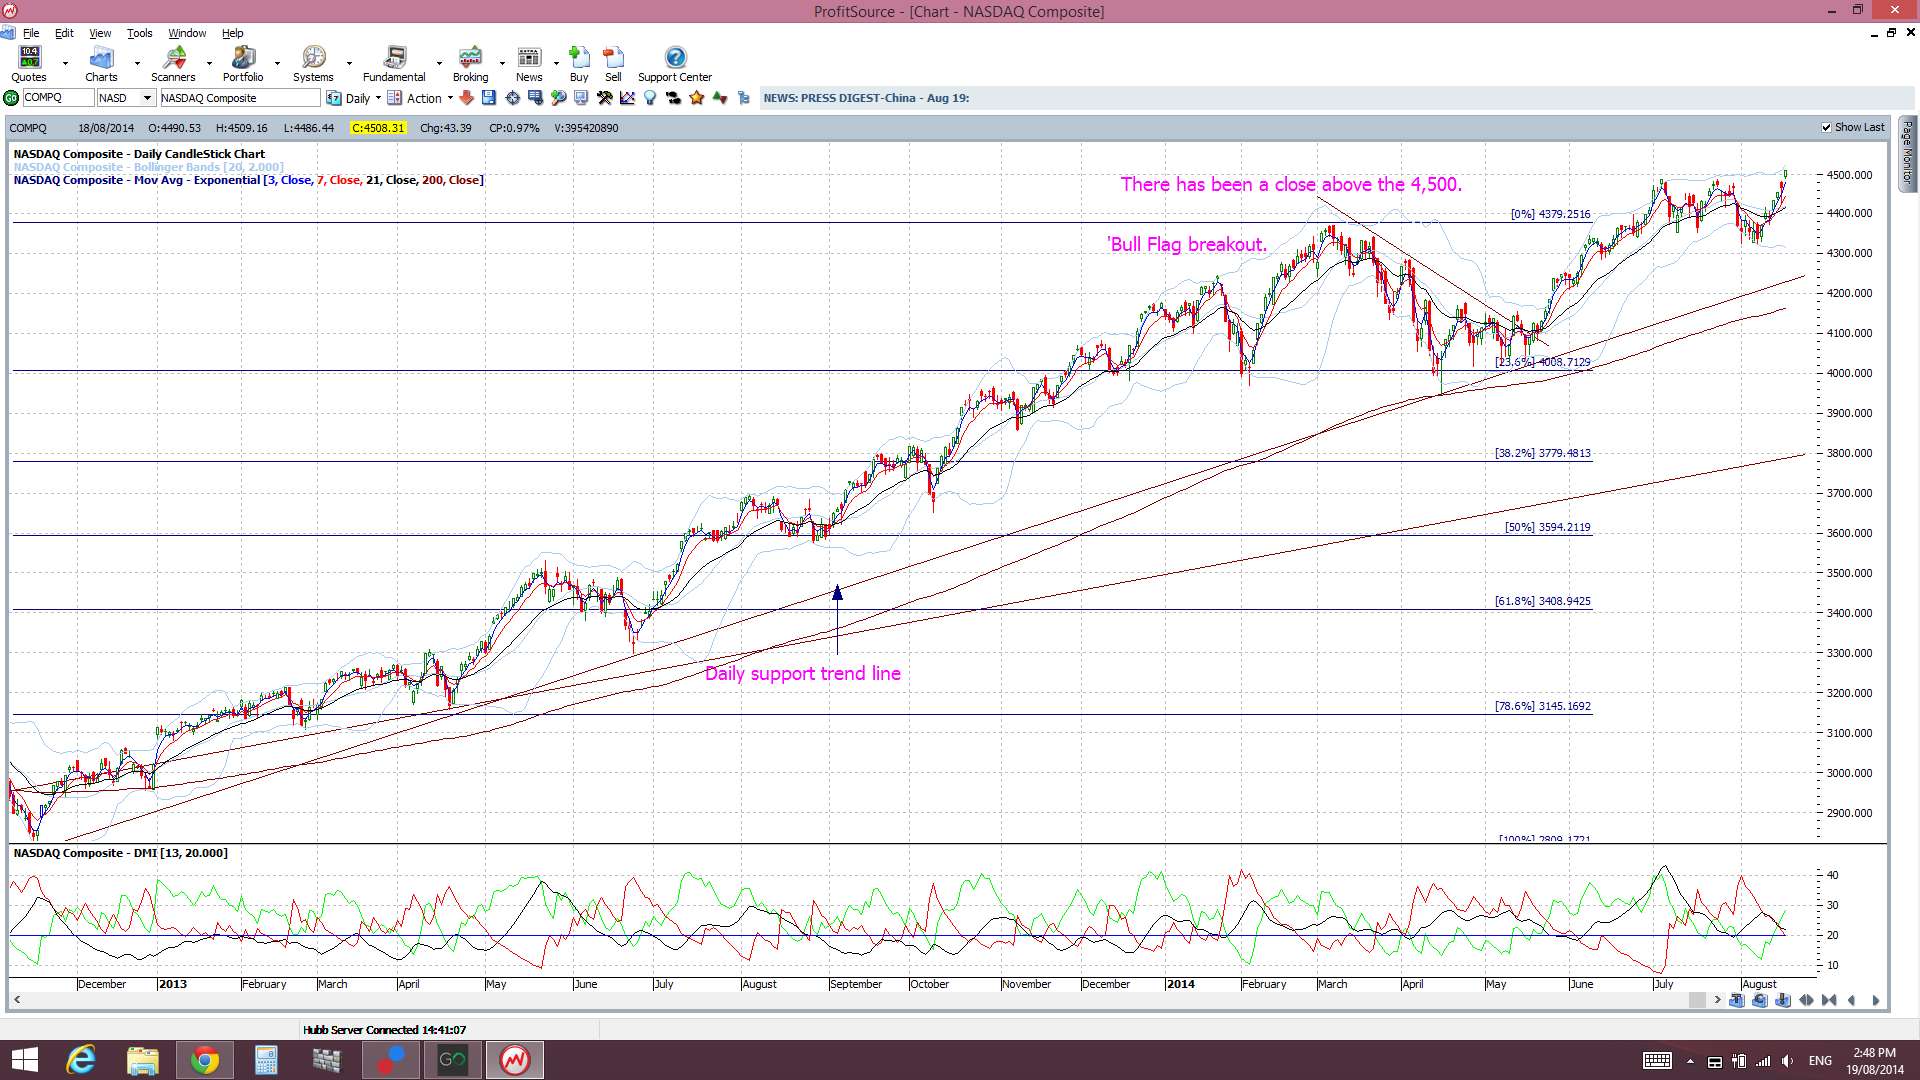Toggle the Show Last checkbox
The height and width of the screenshot is (1080, 1920).
pos(1826,128)
